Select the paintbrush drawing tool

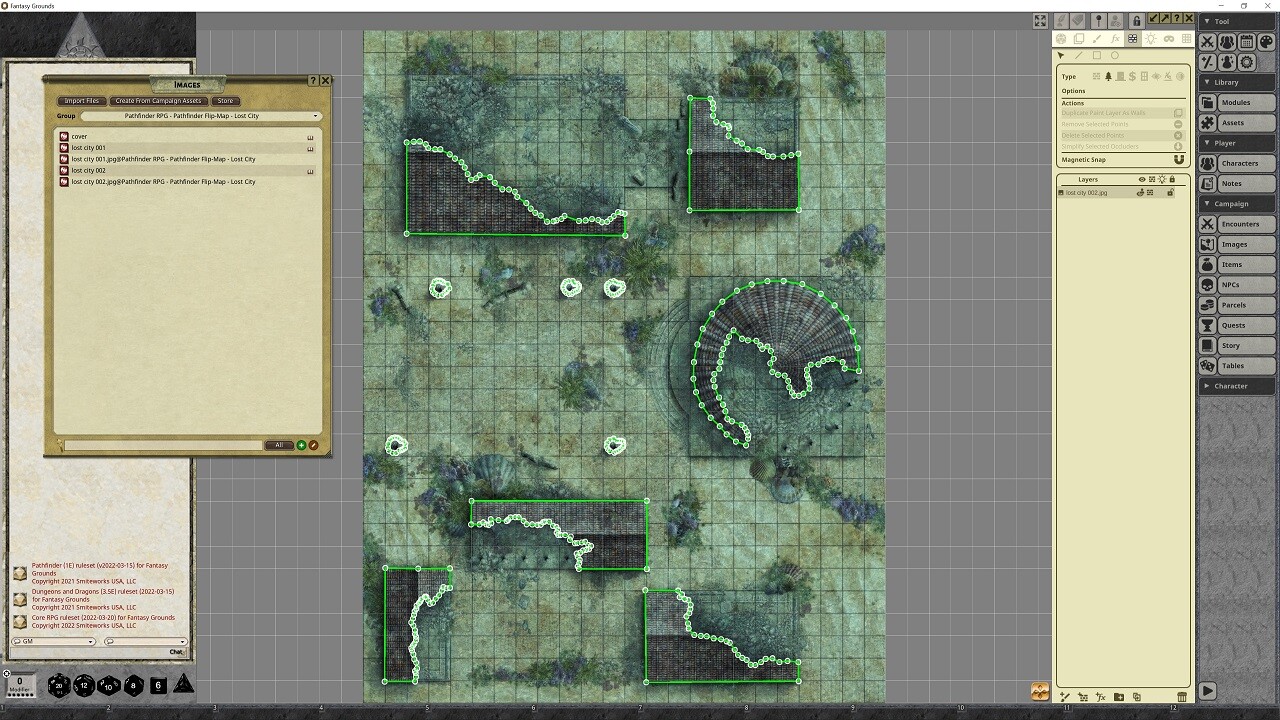(1097, 39)
